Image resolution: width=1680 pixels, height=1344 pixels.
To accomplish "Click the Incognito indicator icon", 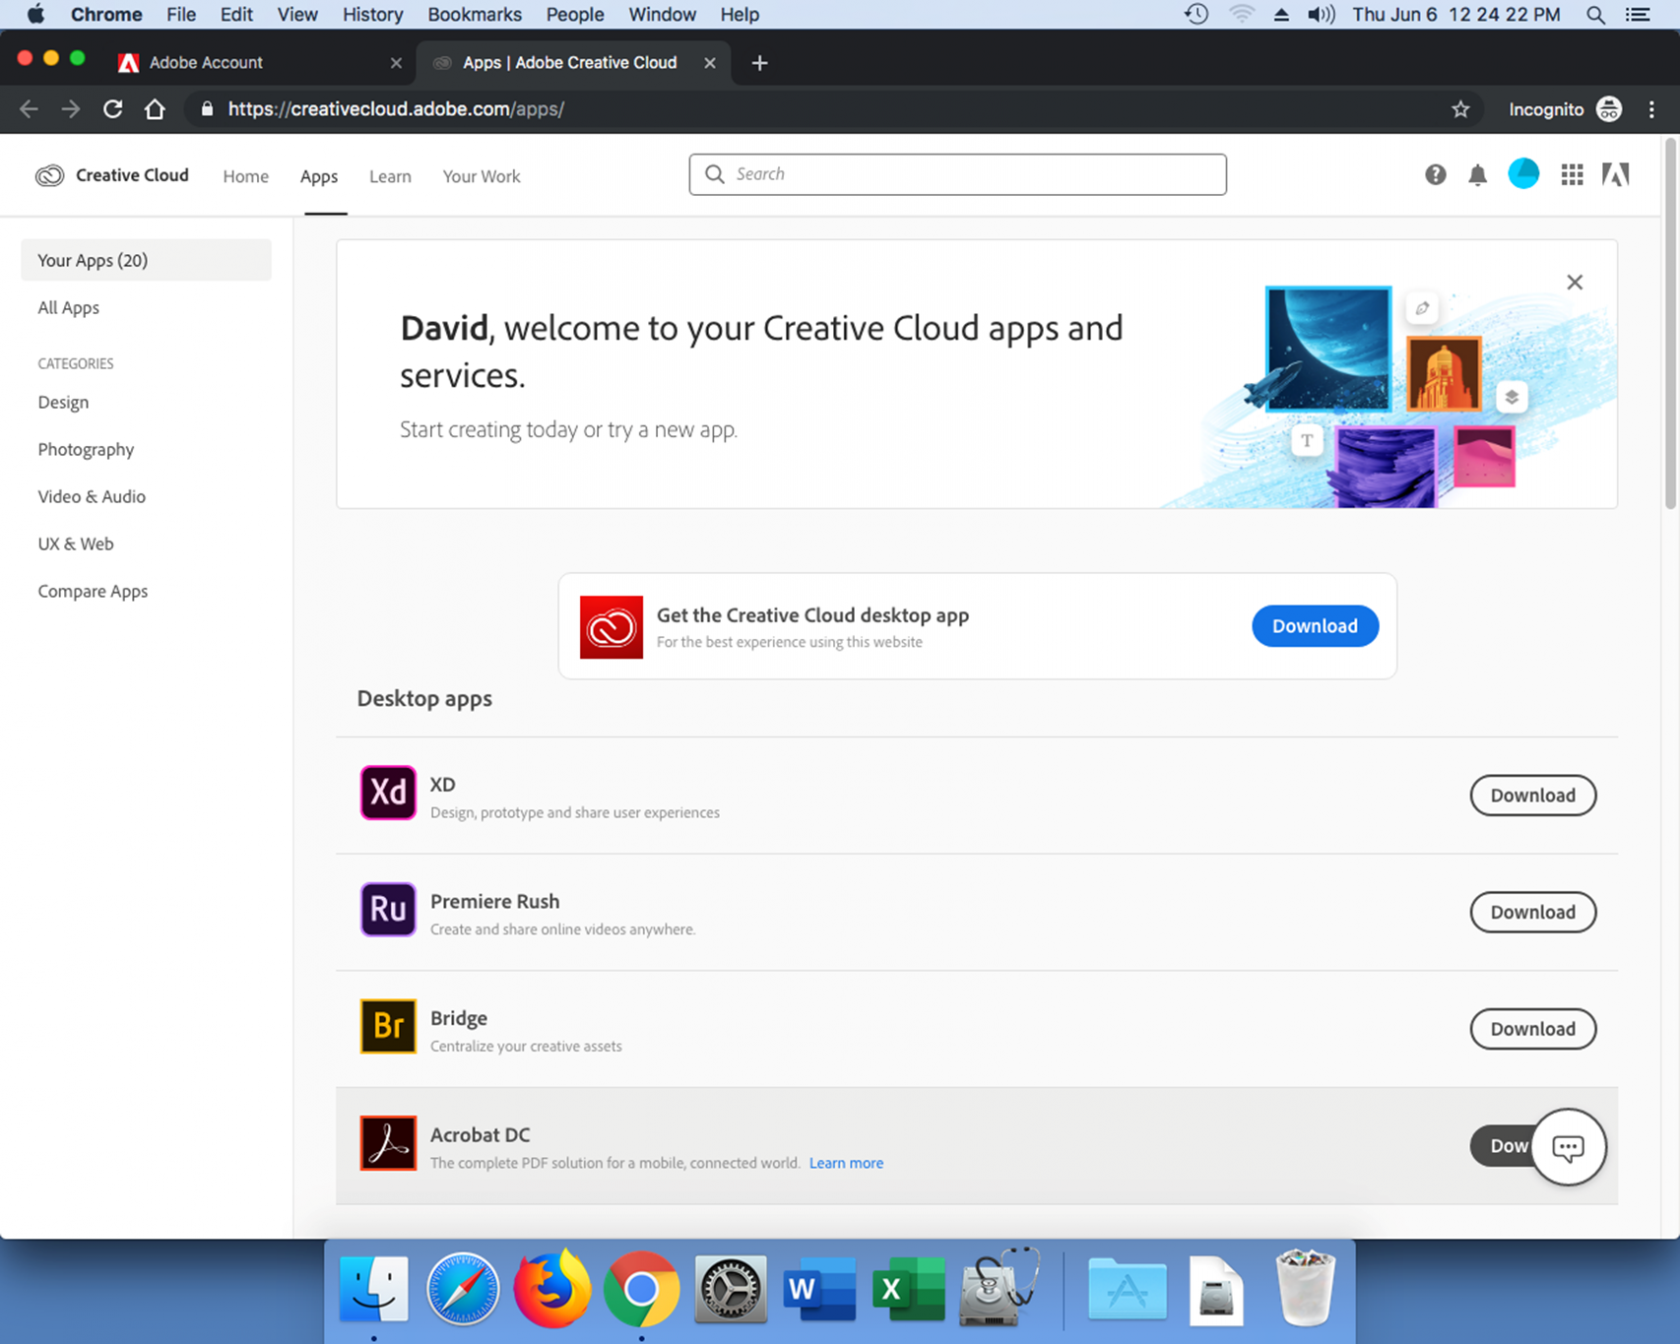I will click(1609, 109).
